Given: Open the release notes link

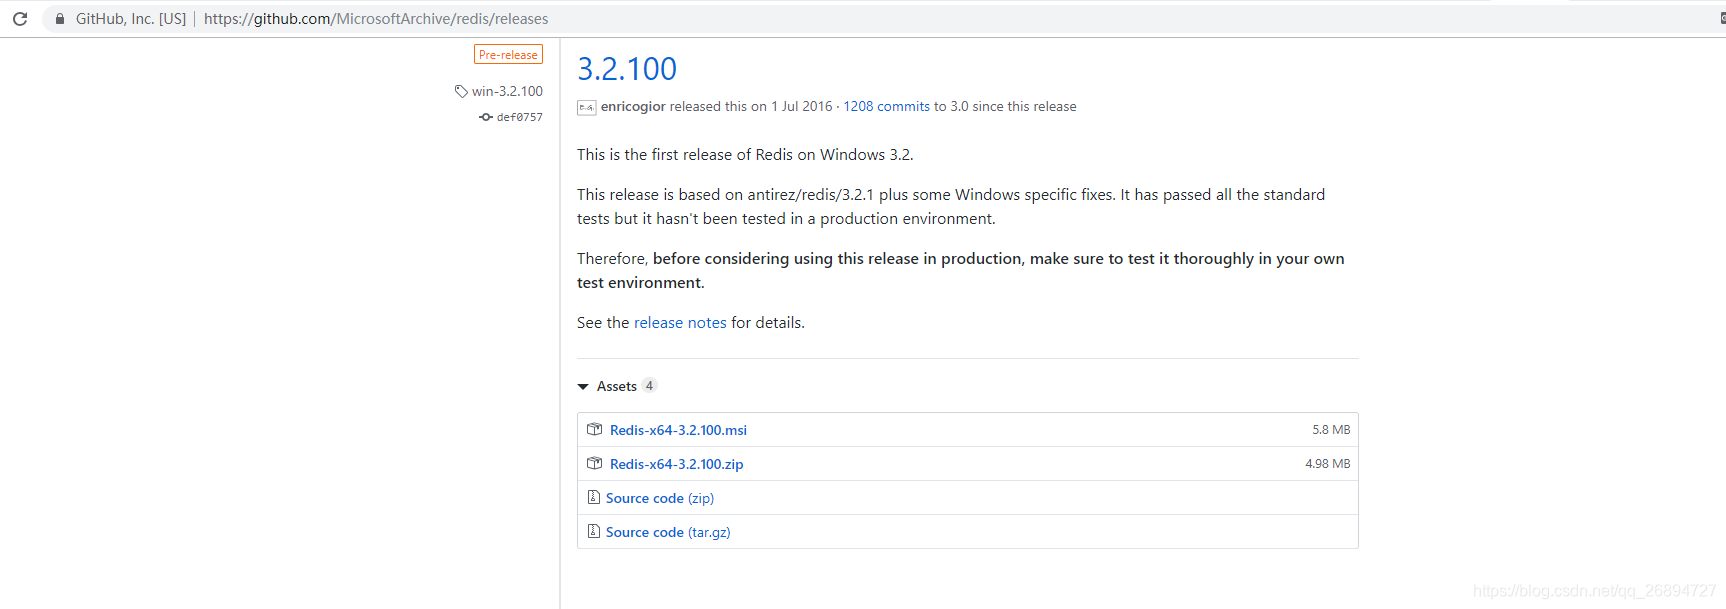Looking at the screenshot, I should [x=680, y=323].
